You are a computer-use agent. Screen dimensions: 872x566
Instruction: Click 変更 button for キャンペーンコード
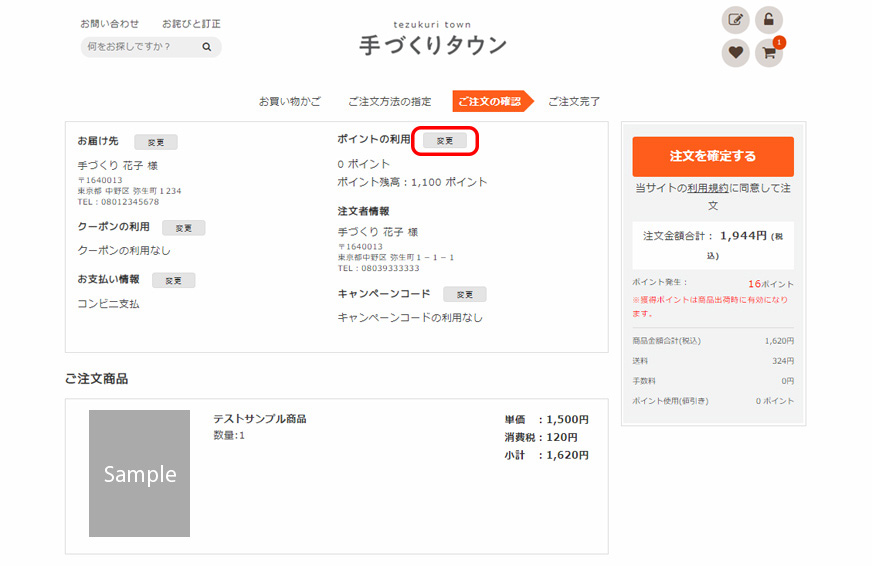click(464, 294)
